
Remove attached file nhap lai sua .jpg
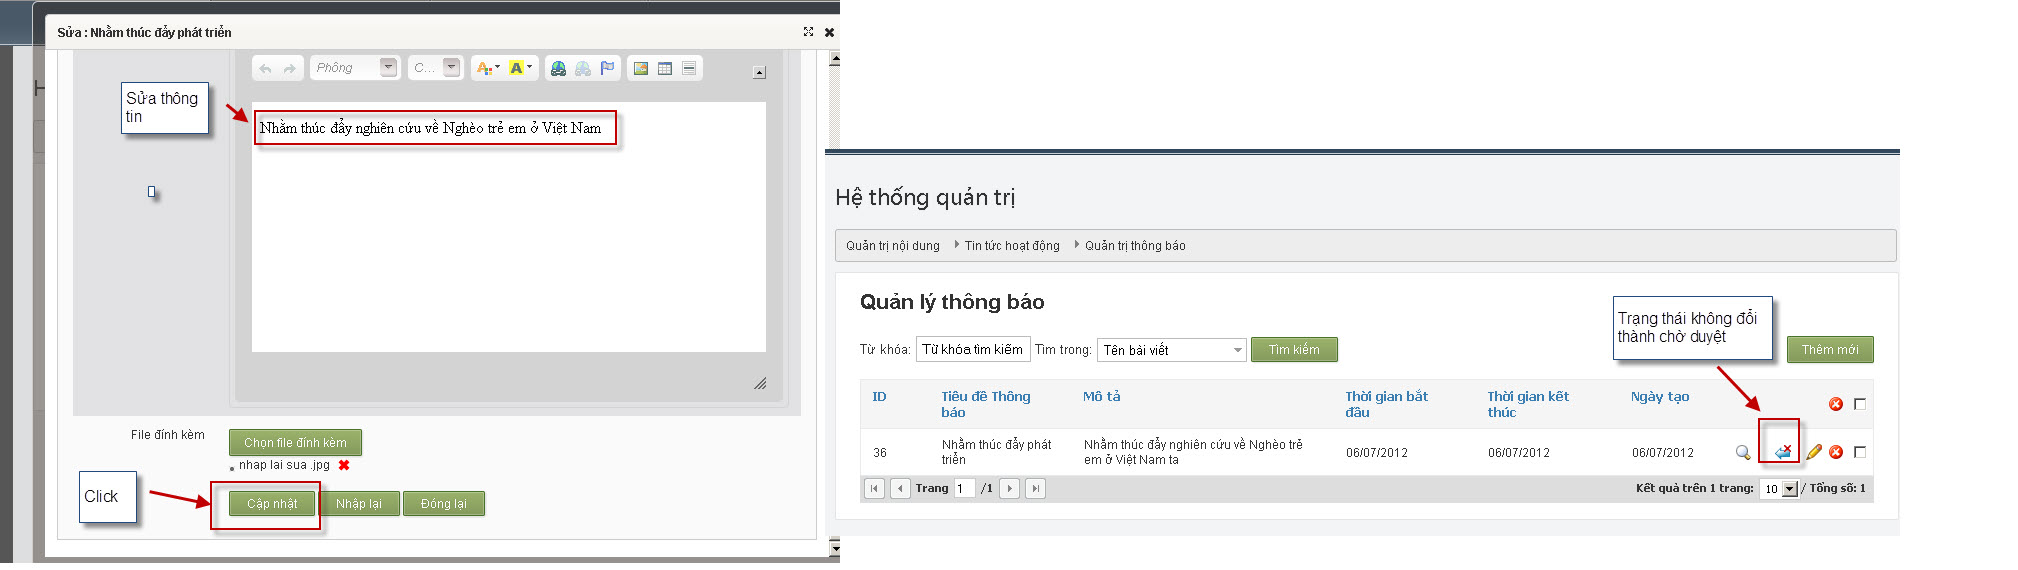click(x=344, y=465)
